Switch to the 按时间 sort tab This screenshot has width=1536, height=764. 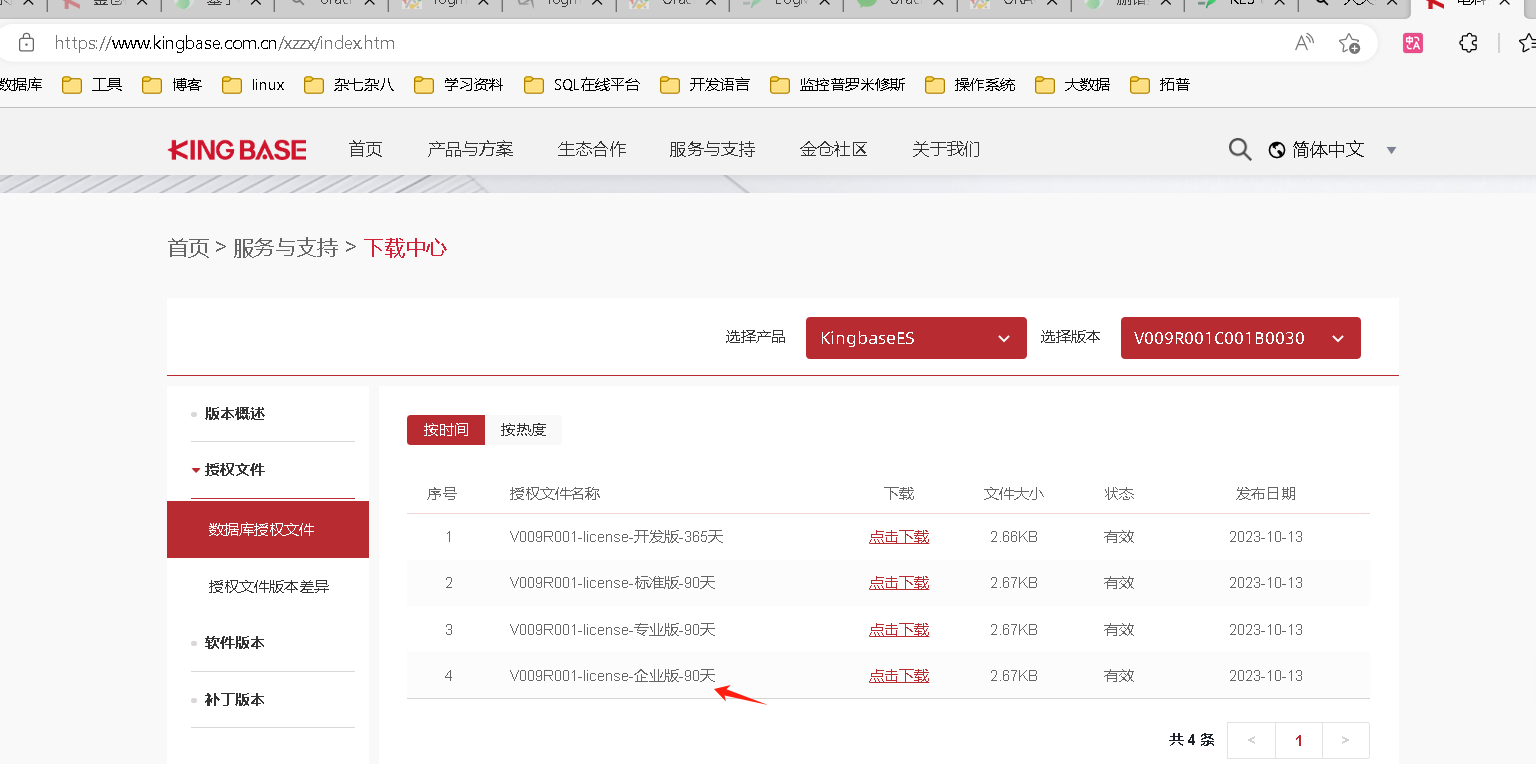(446, 430)
